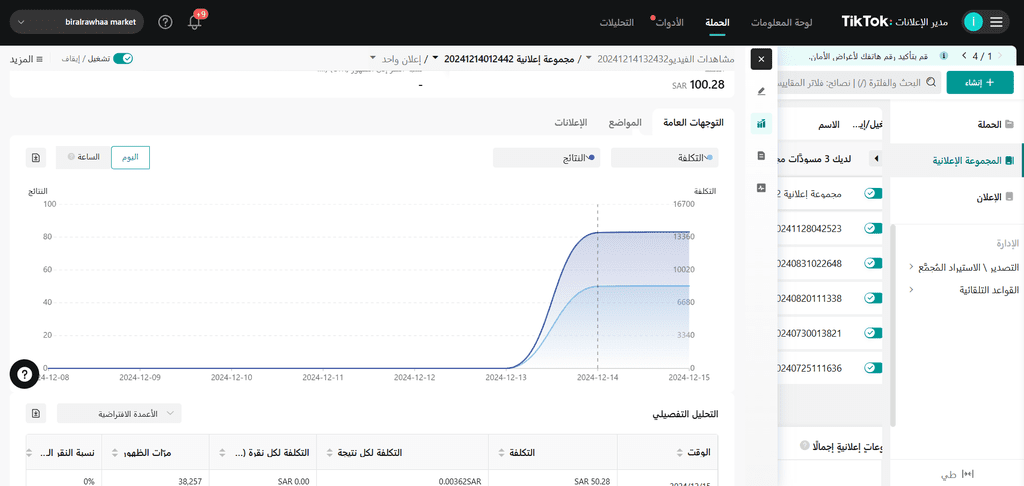Screen dimensions: 1024x486
Task: Select الحملة level in sidebar
Action: [955, 124]
